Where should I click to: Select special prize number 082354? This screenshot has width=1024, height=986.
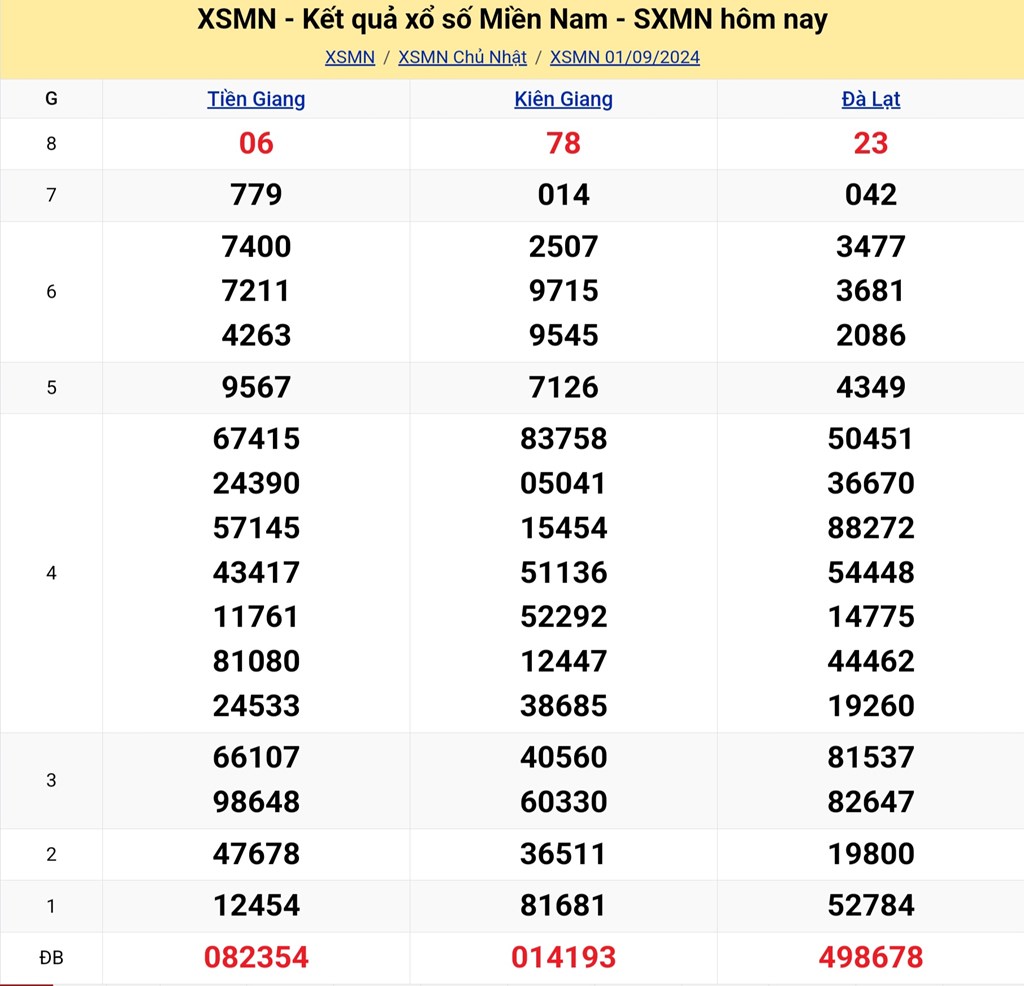(x=256, y=957)
